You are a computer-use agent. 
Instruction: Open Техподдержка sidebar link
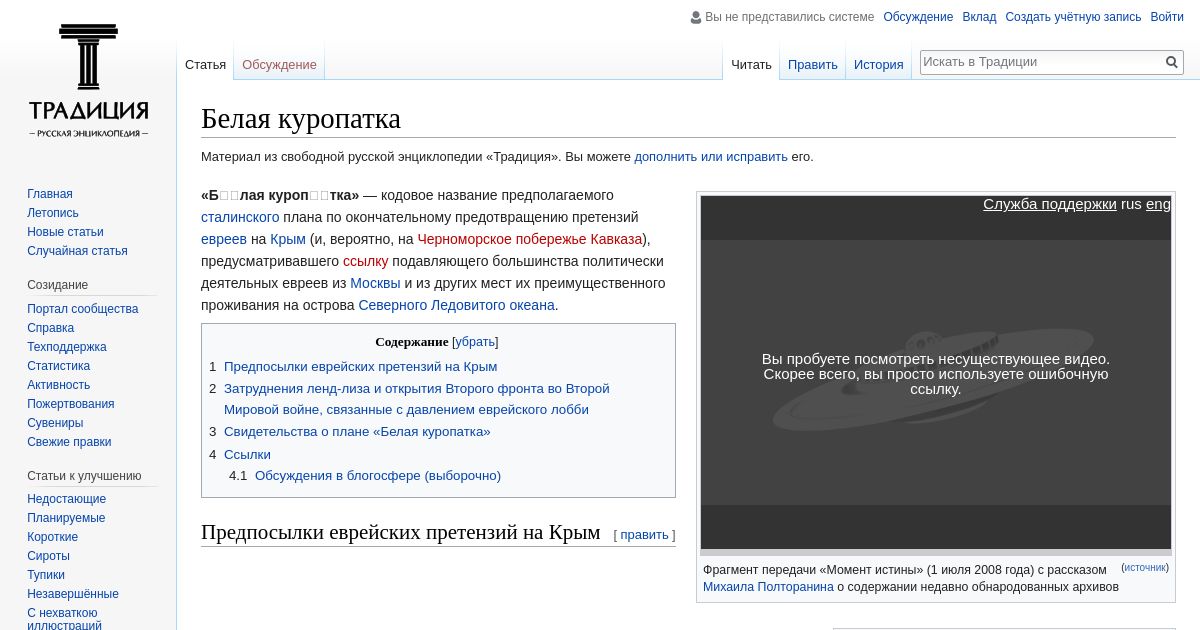coord(67,347)
